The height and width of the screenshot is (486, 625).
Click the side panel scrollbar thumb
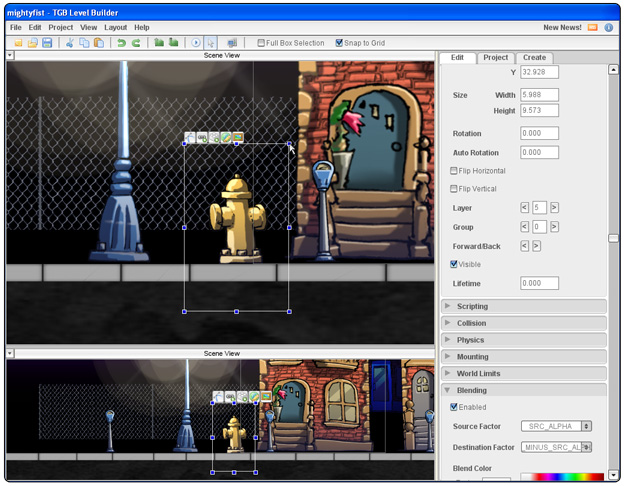(613, 238)
